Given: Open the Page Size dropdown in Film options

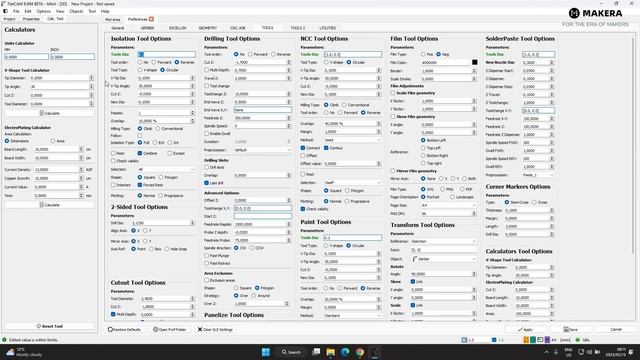Looking at the screenshot, I should click(x=449, y=205).
